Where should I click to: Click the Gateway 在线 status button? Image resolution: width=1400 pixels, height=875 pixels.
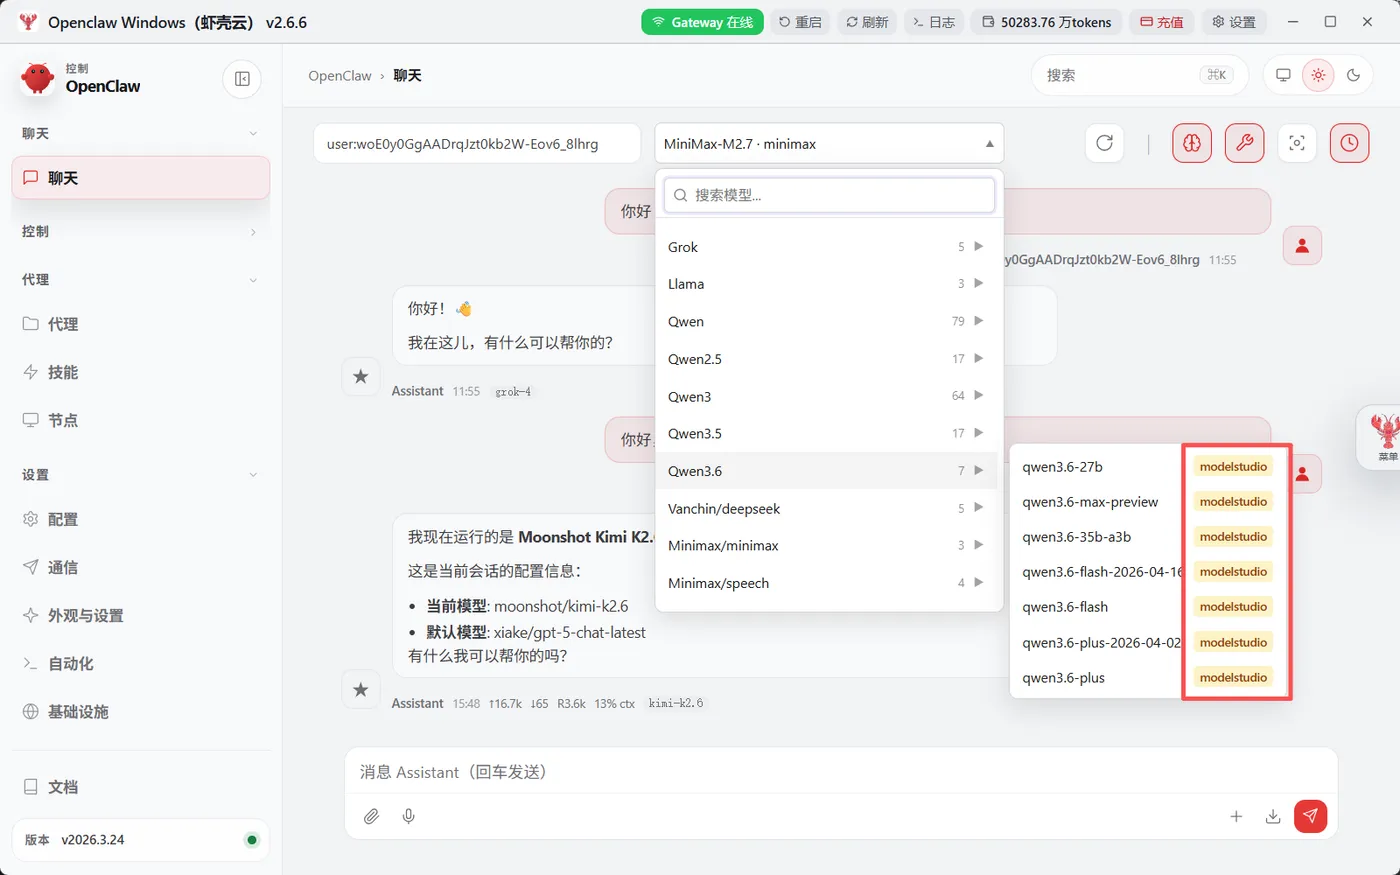(702, 22)
